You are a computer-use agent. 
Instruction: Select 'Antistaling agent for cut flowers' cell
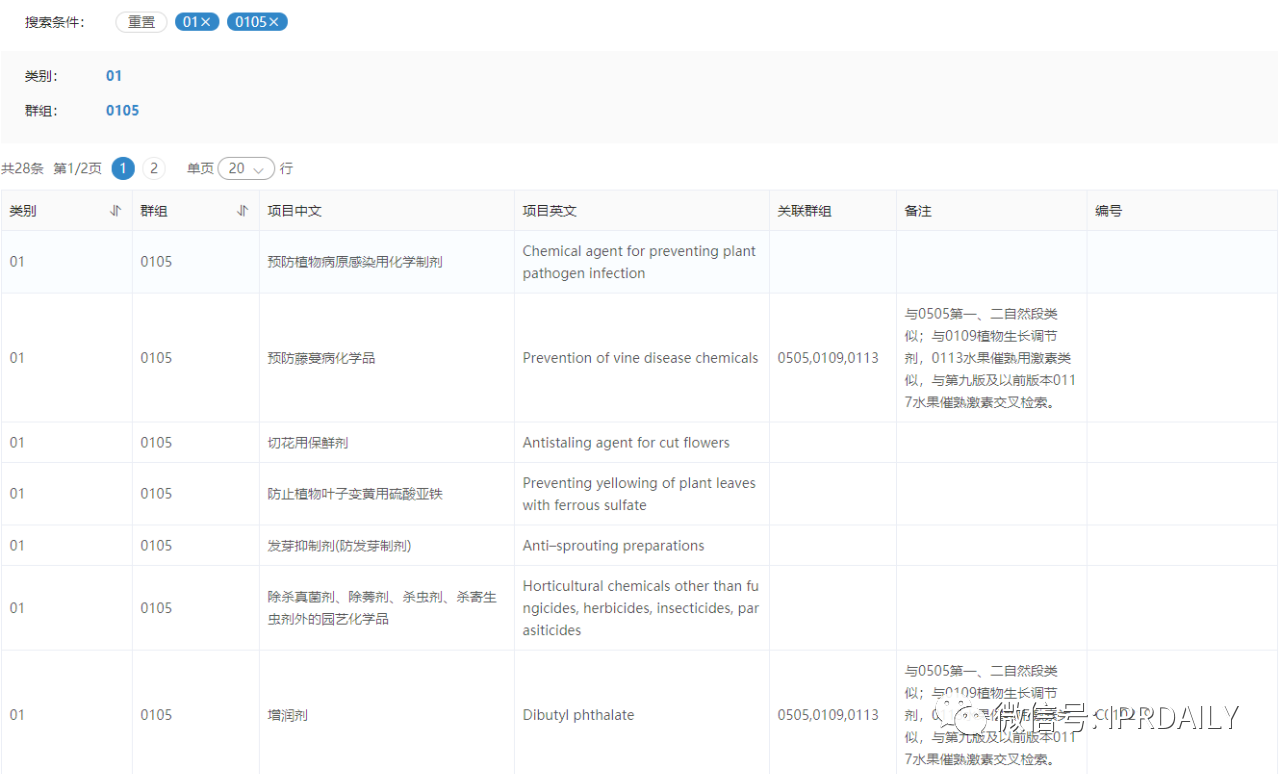tap(642, 443)
